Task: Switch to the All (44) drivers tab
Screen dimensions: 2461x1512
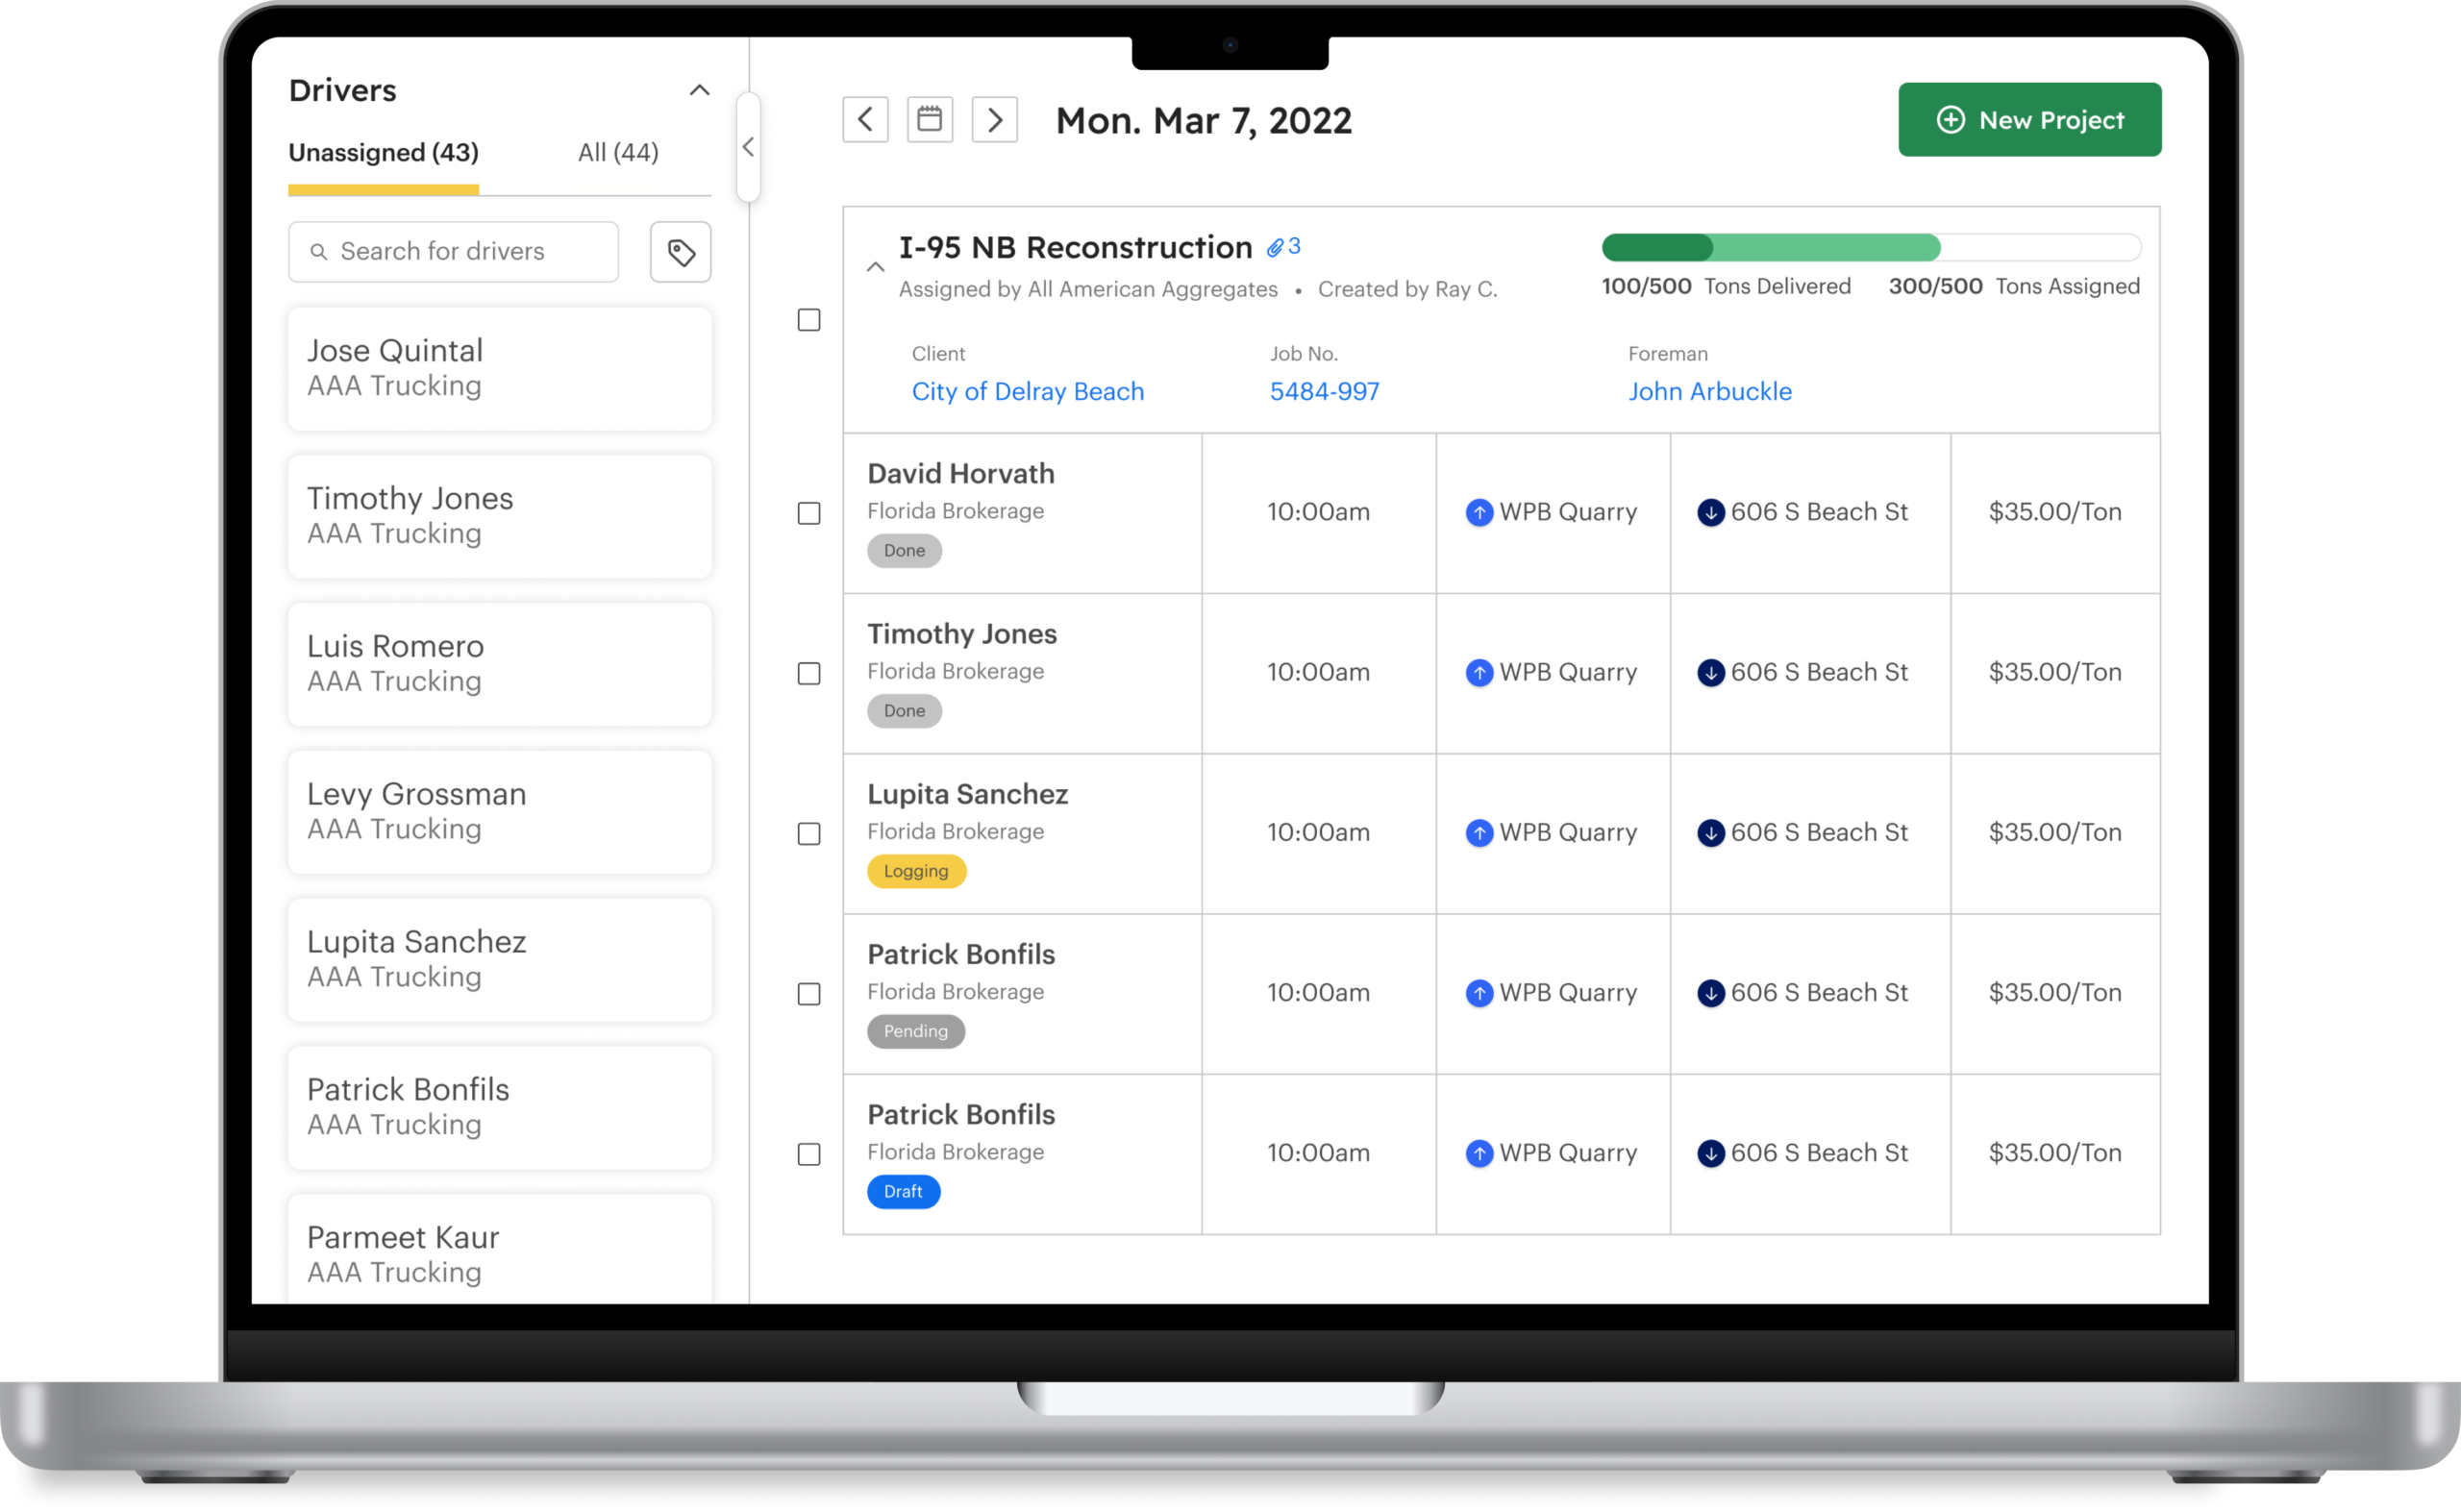Action: click(x=617, y=153)
